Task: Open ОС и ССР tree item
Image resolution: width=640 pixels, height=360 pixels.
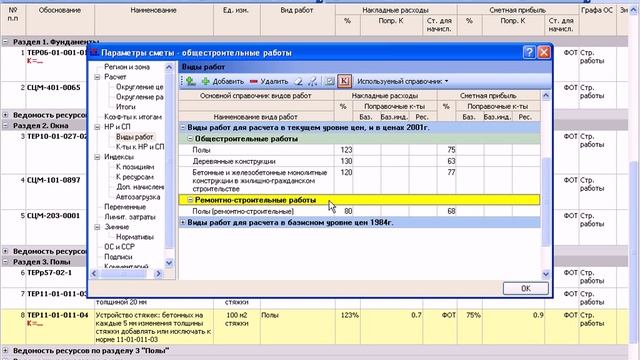Action: tap(119, 247)
